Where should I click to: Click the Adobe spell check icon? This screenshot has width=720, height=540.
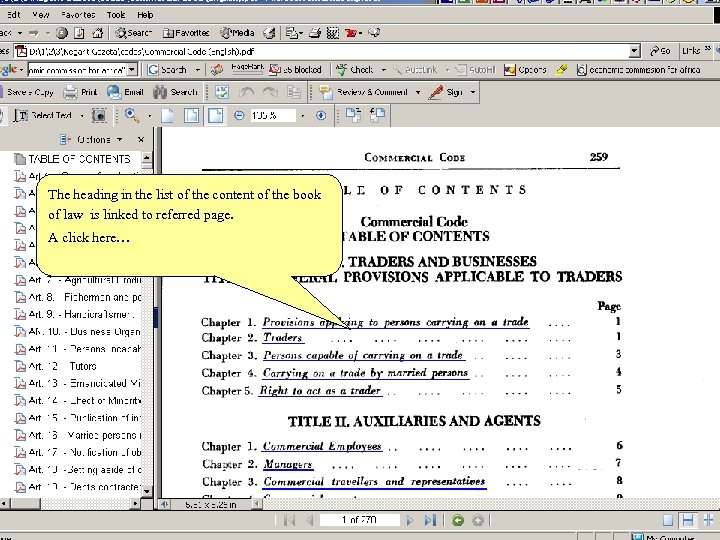(222, 92)
